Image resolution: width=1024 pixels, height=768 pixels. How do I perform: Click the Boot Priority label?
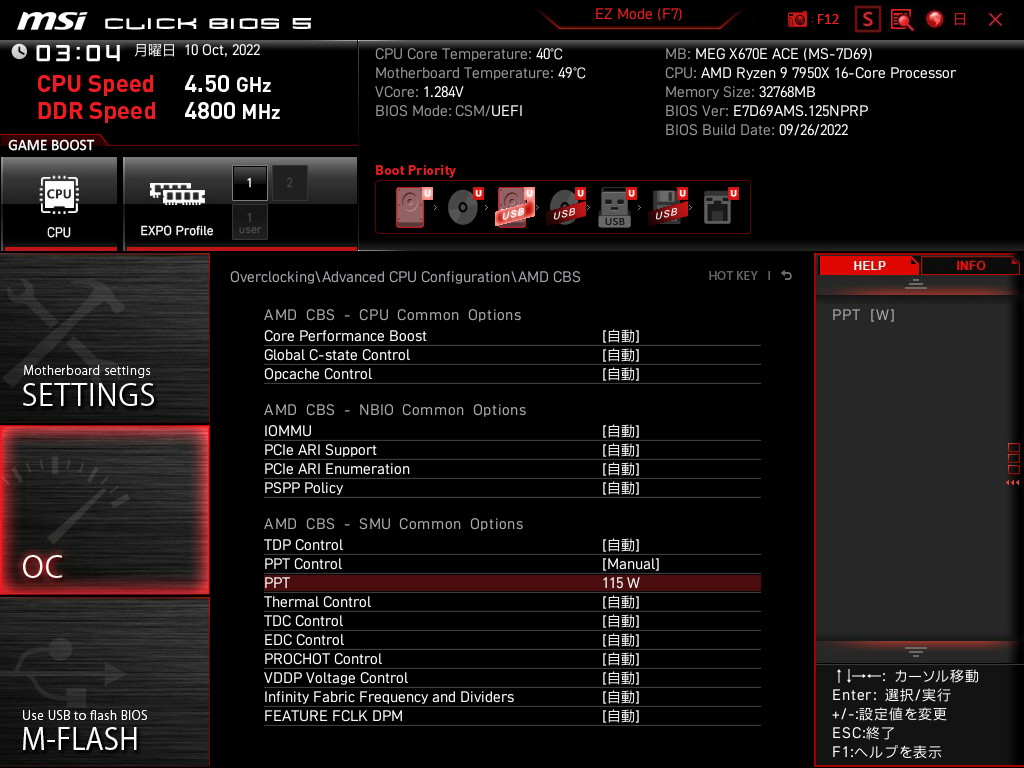415,170
